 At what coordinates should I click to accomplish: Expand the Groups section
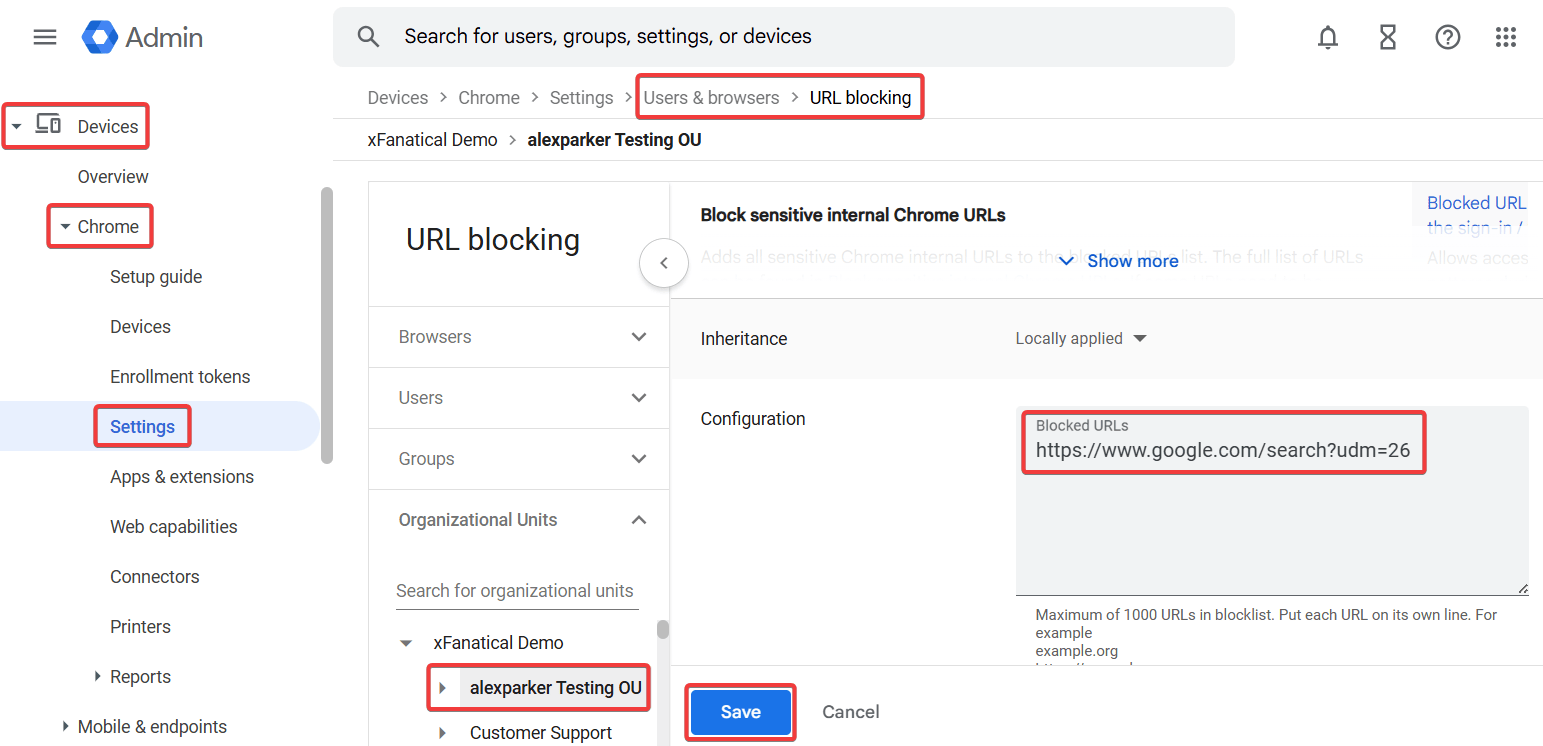pyautogui.click(x=638, y=459)
